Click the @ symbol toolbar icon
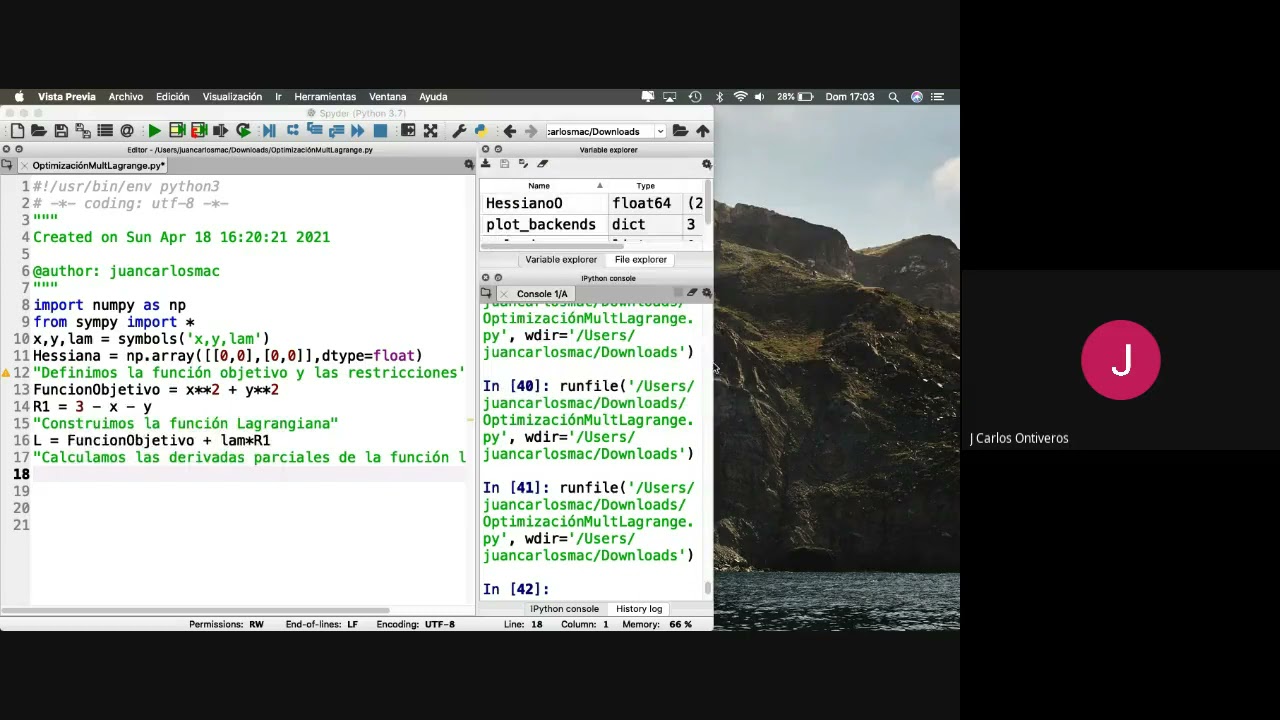Image resolution: width=1280 pixels, height=720 pixels. tap(127, 131)
